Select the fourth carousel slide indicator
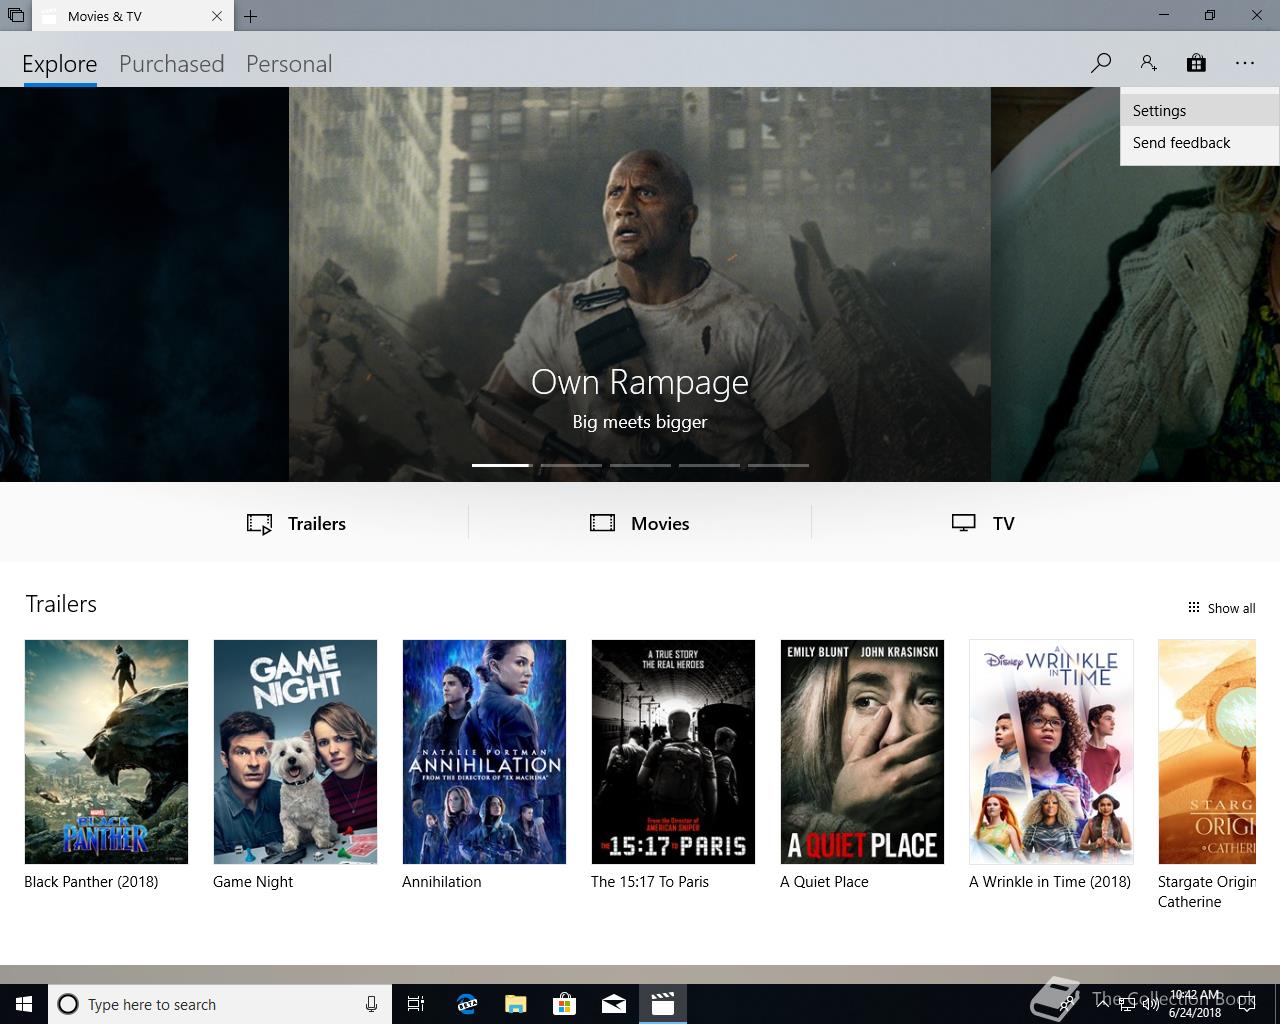Image resolution: width=1280 pixels, height=1024 pixels. (x=709, y=465)
